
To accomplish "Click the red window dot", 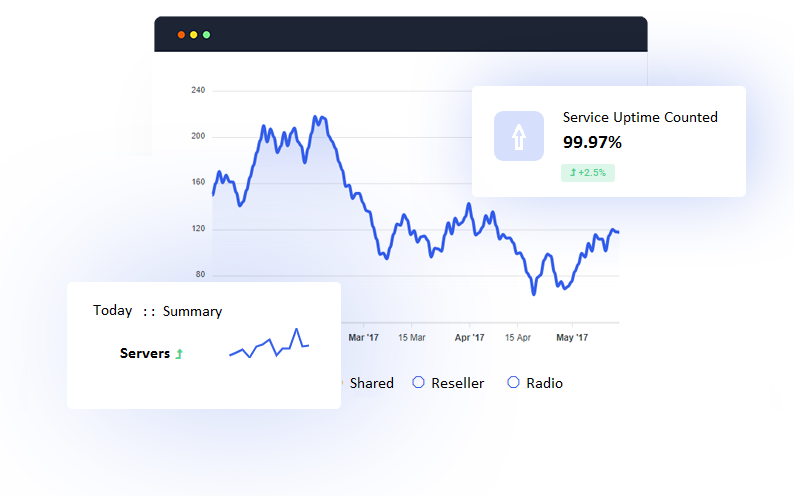I will [181, 35].
